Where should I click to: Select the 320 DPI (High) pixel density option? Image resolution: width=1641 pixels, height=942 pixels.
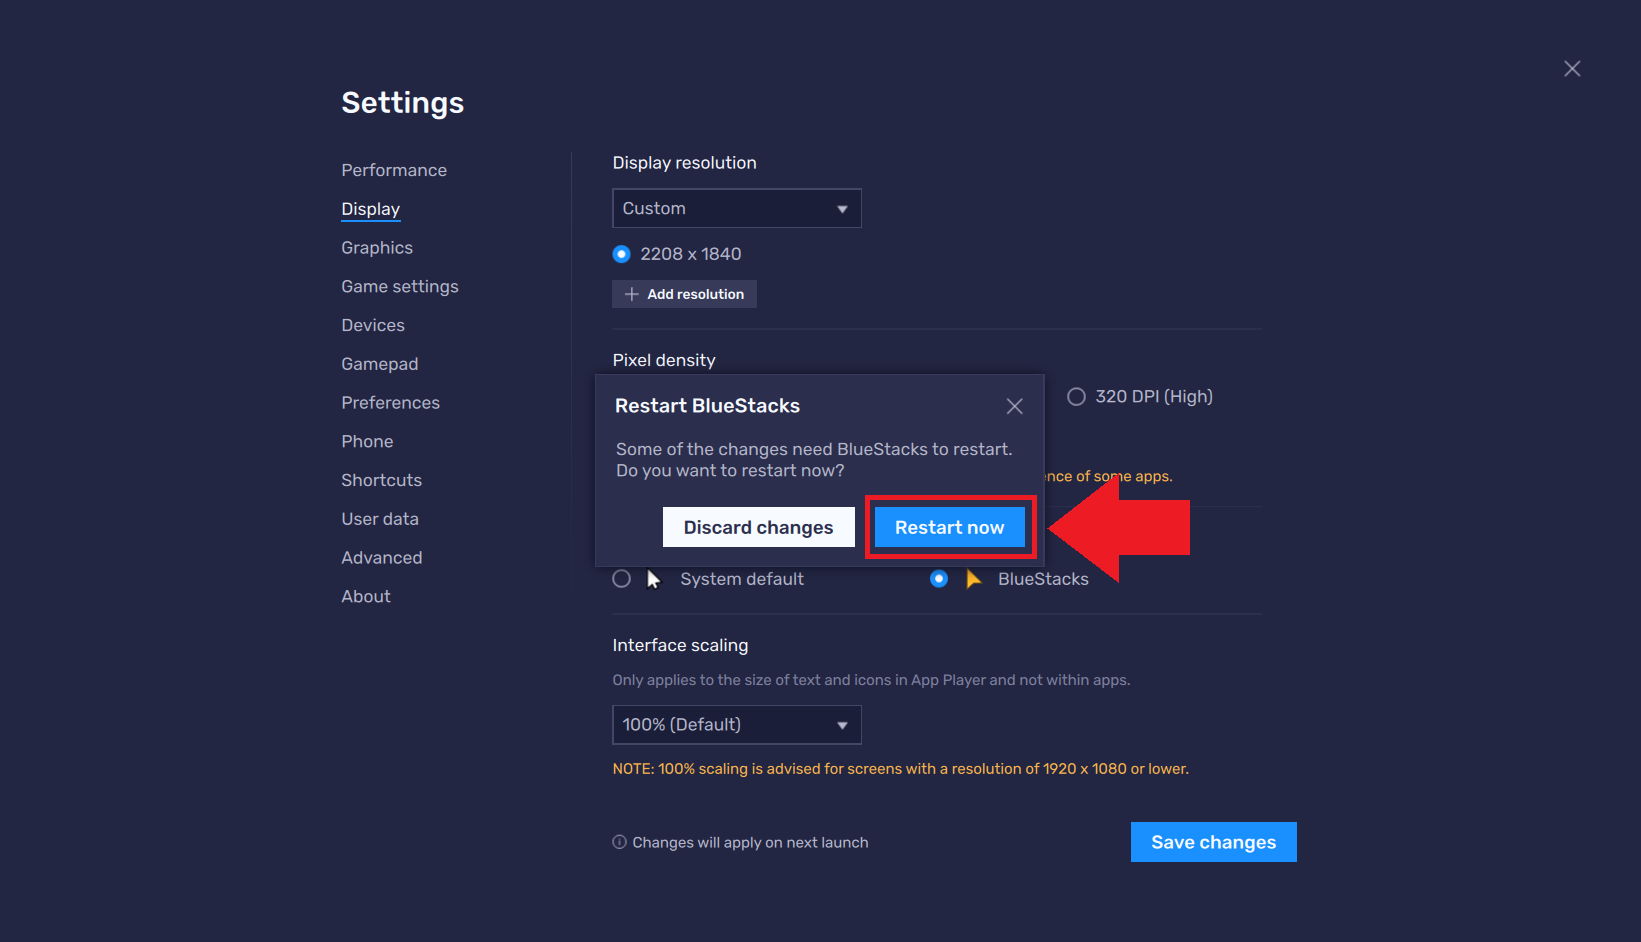tap(1076, 396)
